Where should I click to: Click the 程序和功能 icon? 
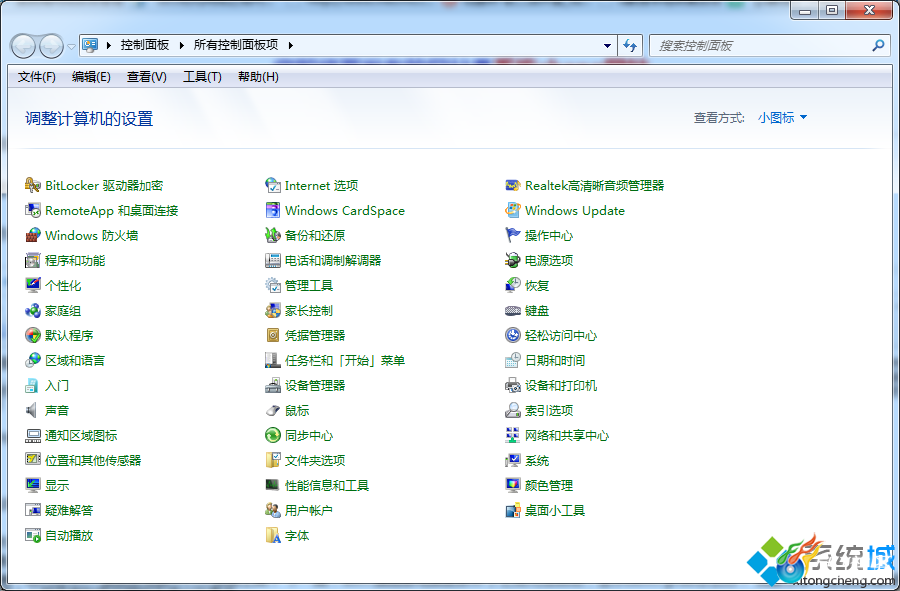pyautogui.click(x=33, y=260)
